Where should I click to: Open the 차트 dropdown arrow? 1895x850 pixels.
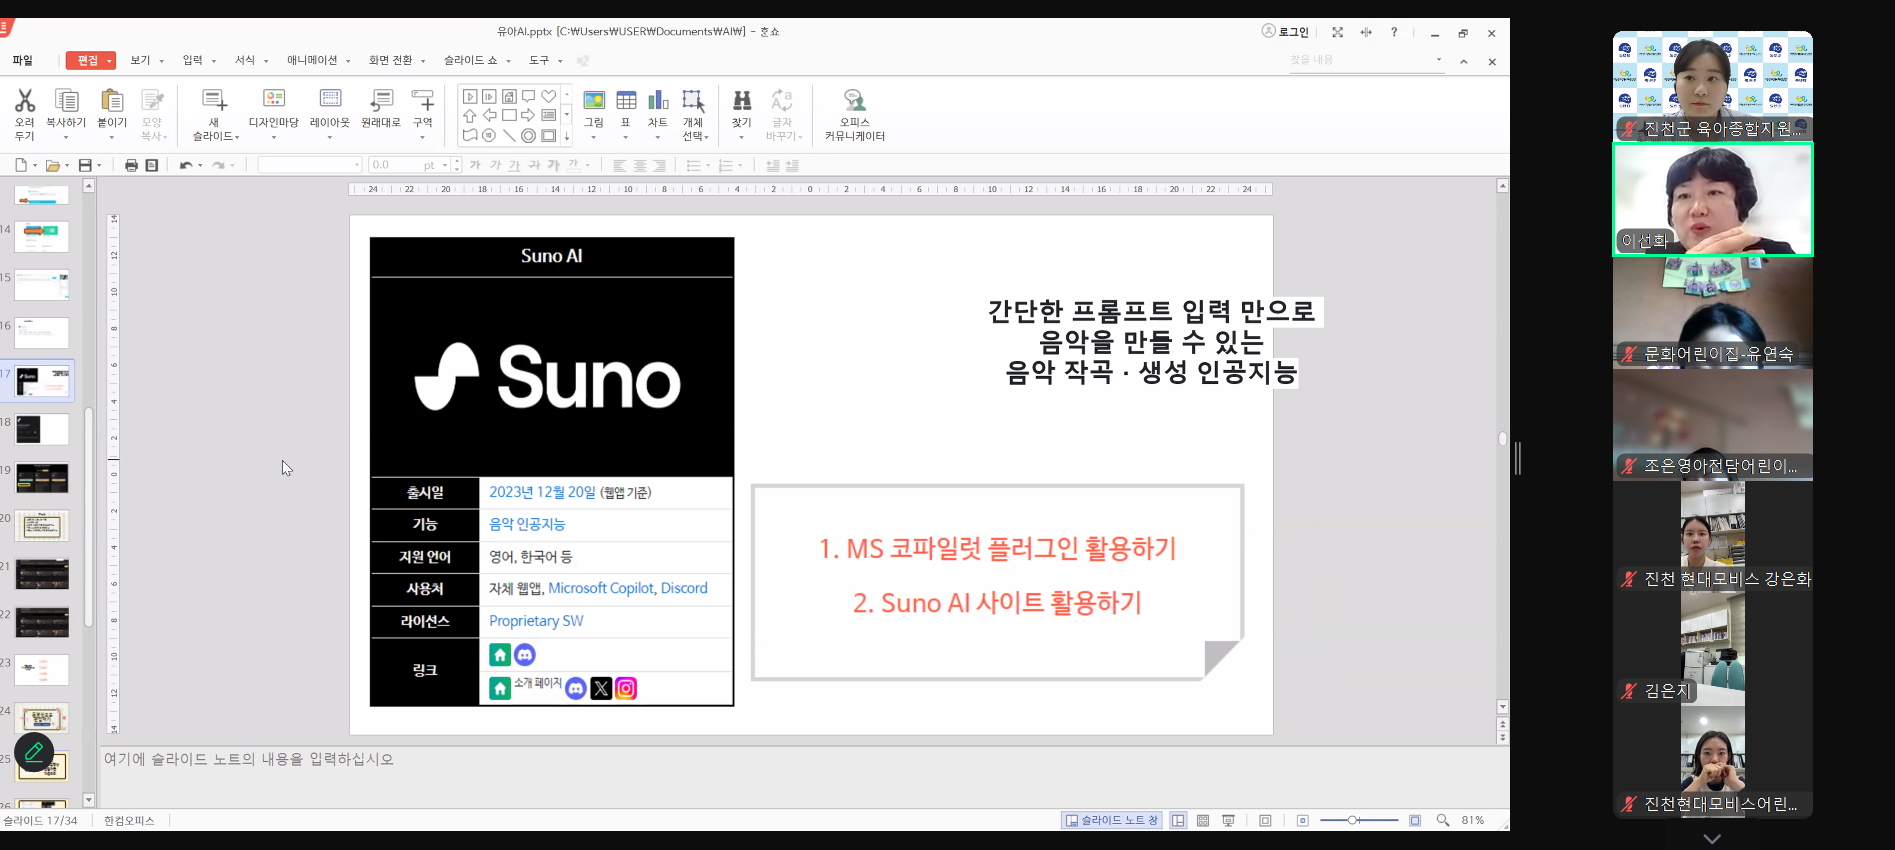[658, 137]
